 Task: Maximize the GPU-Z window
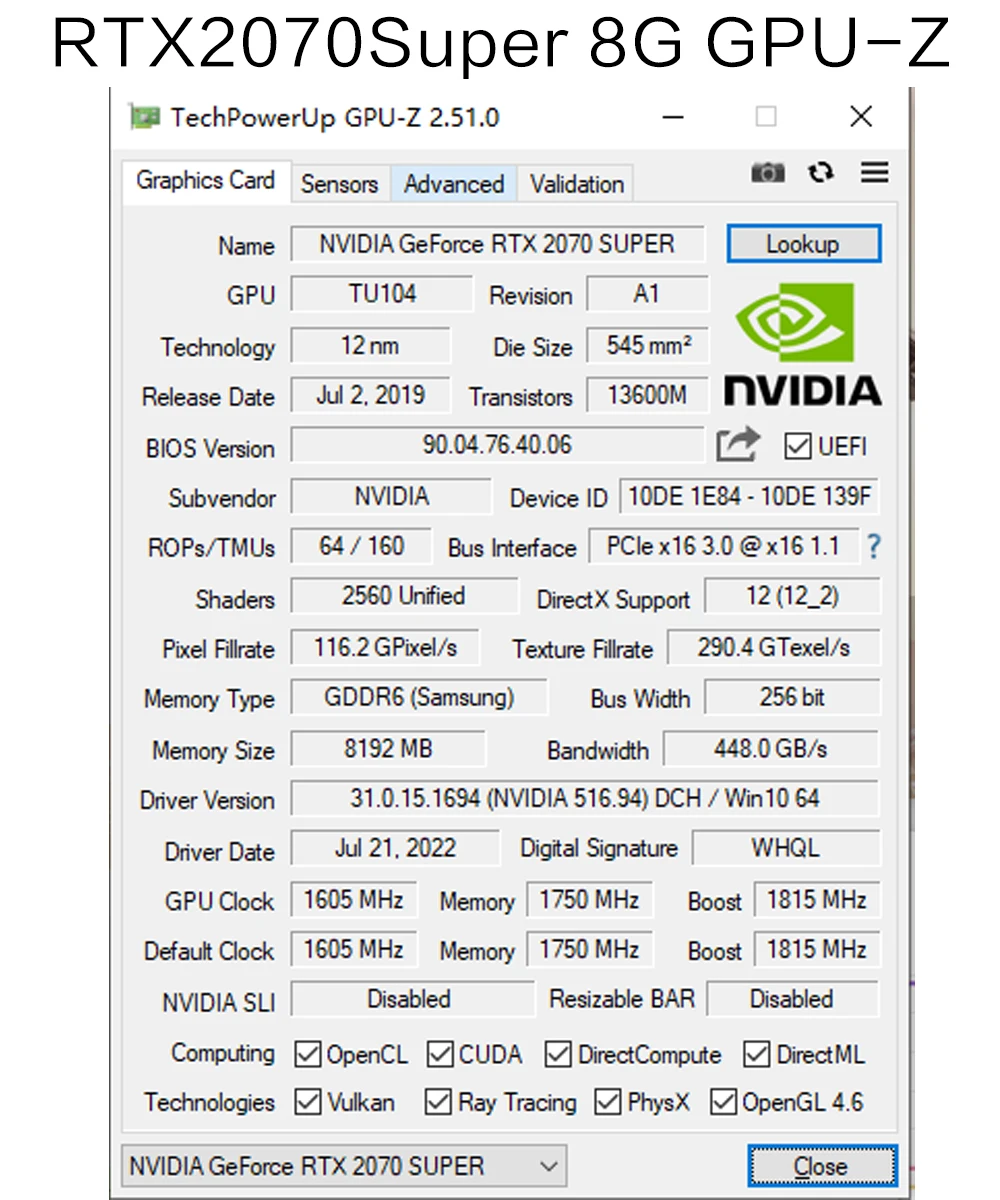(766, 117)
